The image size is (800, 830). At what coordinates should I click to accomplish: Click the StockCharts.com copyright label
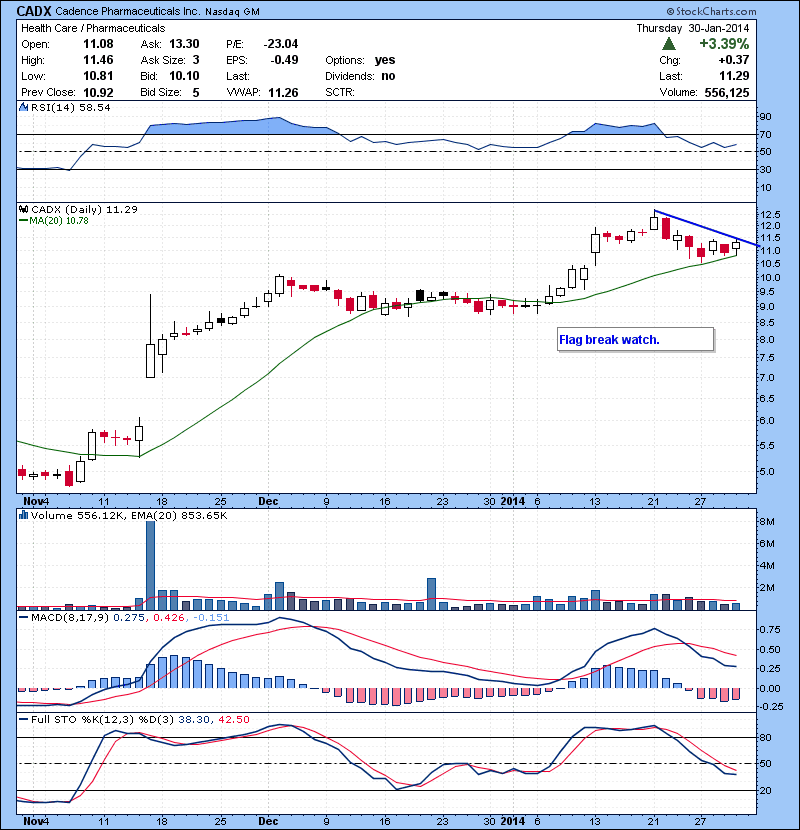pos(712,11)
